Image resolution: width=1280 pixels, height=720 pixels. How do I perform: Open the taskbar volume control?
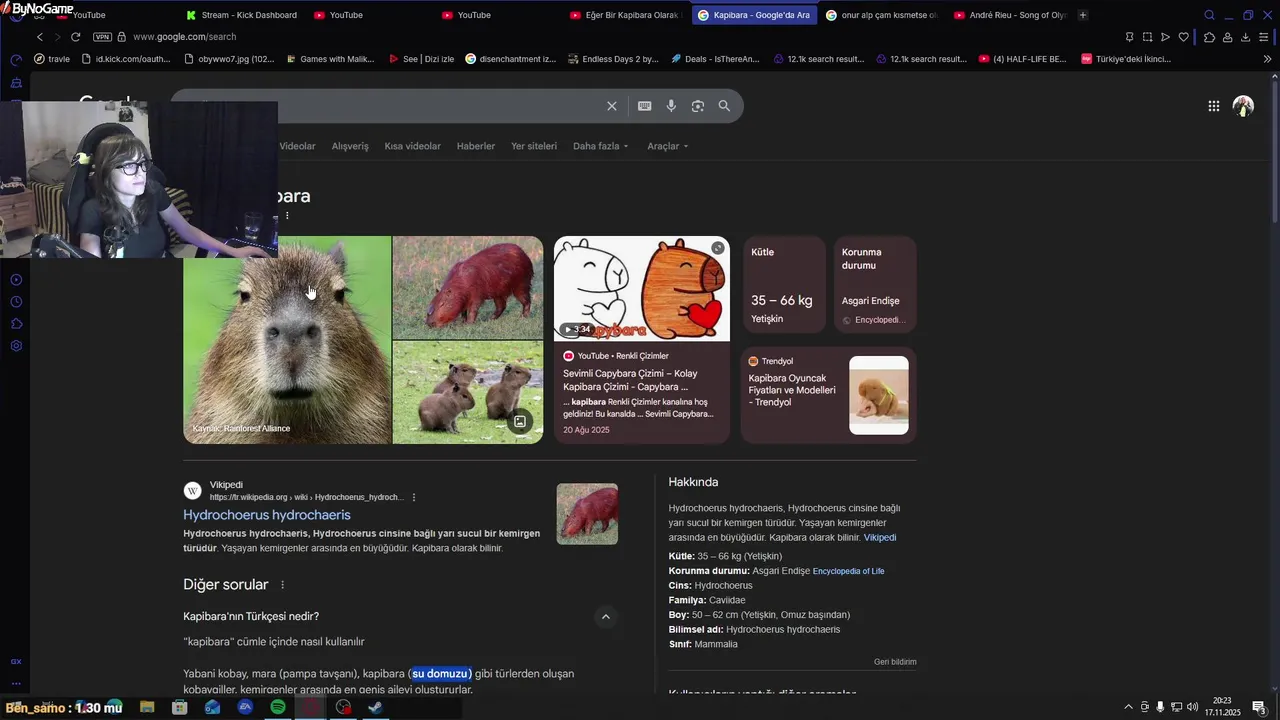(1192, 707)
